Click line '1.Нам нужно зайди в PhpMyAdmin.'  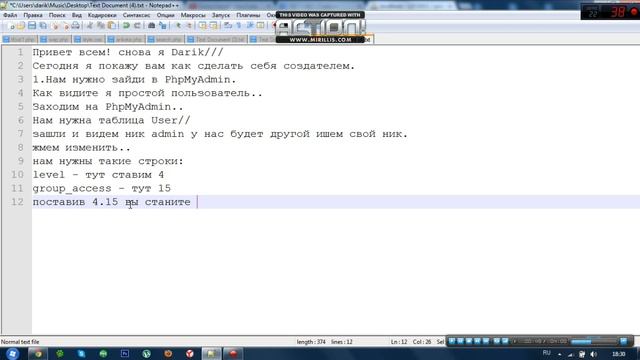[x=134, y=80]
